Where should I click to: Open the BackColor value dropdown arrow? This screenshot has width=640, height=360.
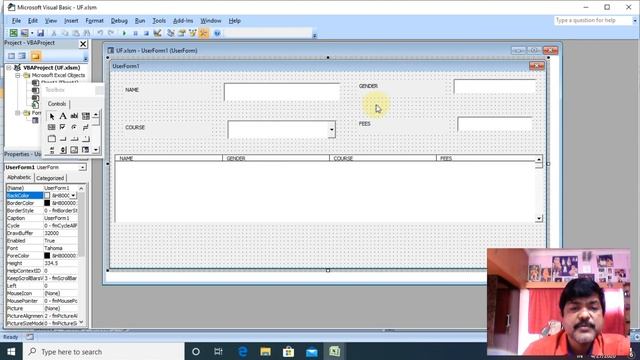pyautogui.click(x=73, y=196)
